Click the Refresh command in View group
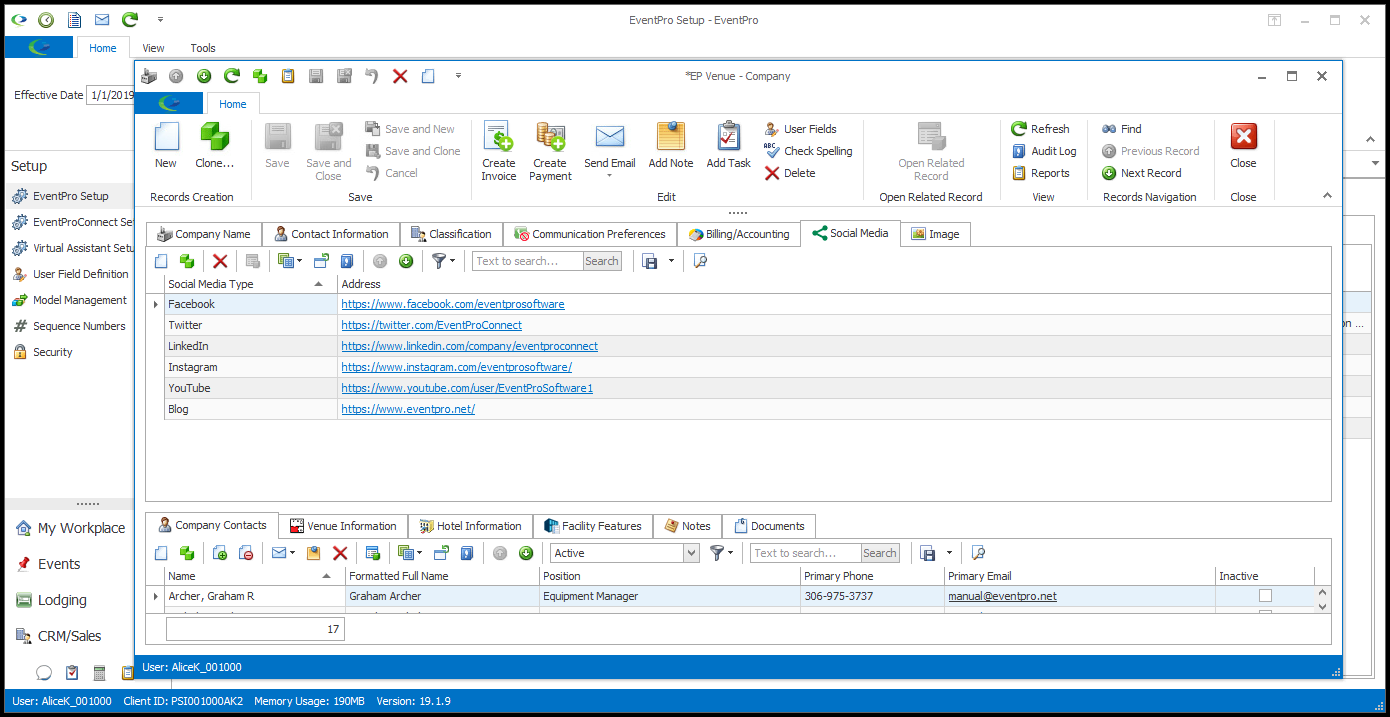Viewport: 1390px width, 717px height. (x=1040, y=129)
